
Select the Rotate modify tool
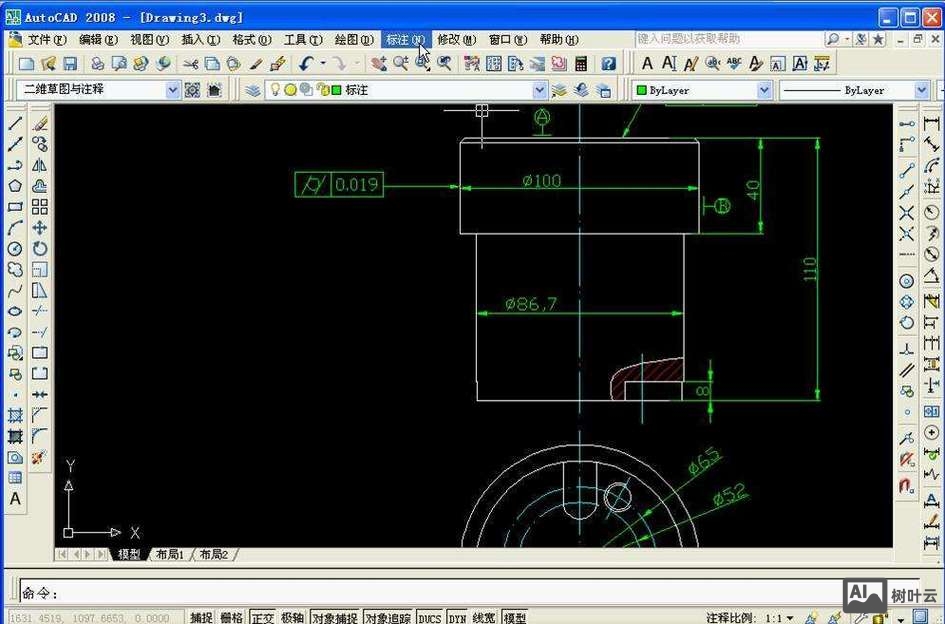coord(40,248)
